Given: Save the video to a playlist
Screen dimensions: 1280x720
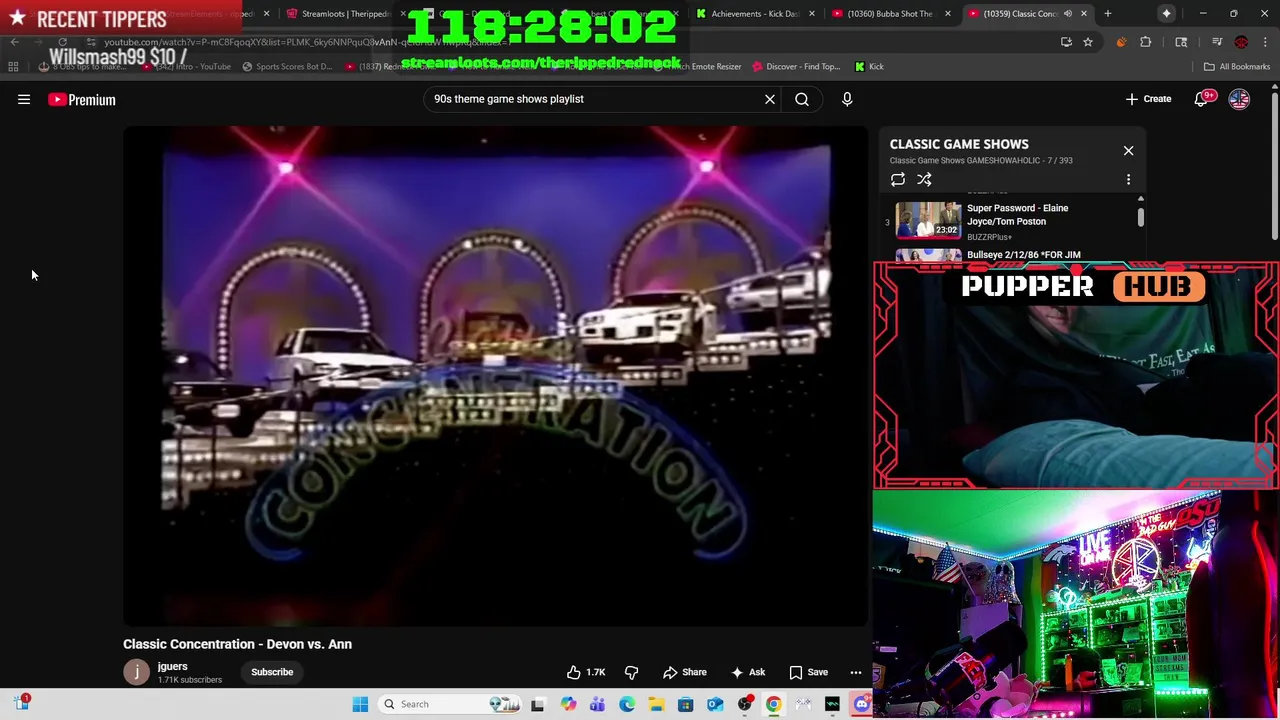Looking at the screenshot, I should [808, 672].
